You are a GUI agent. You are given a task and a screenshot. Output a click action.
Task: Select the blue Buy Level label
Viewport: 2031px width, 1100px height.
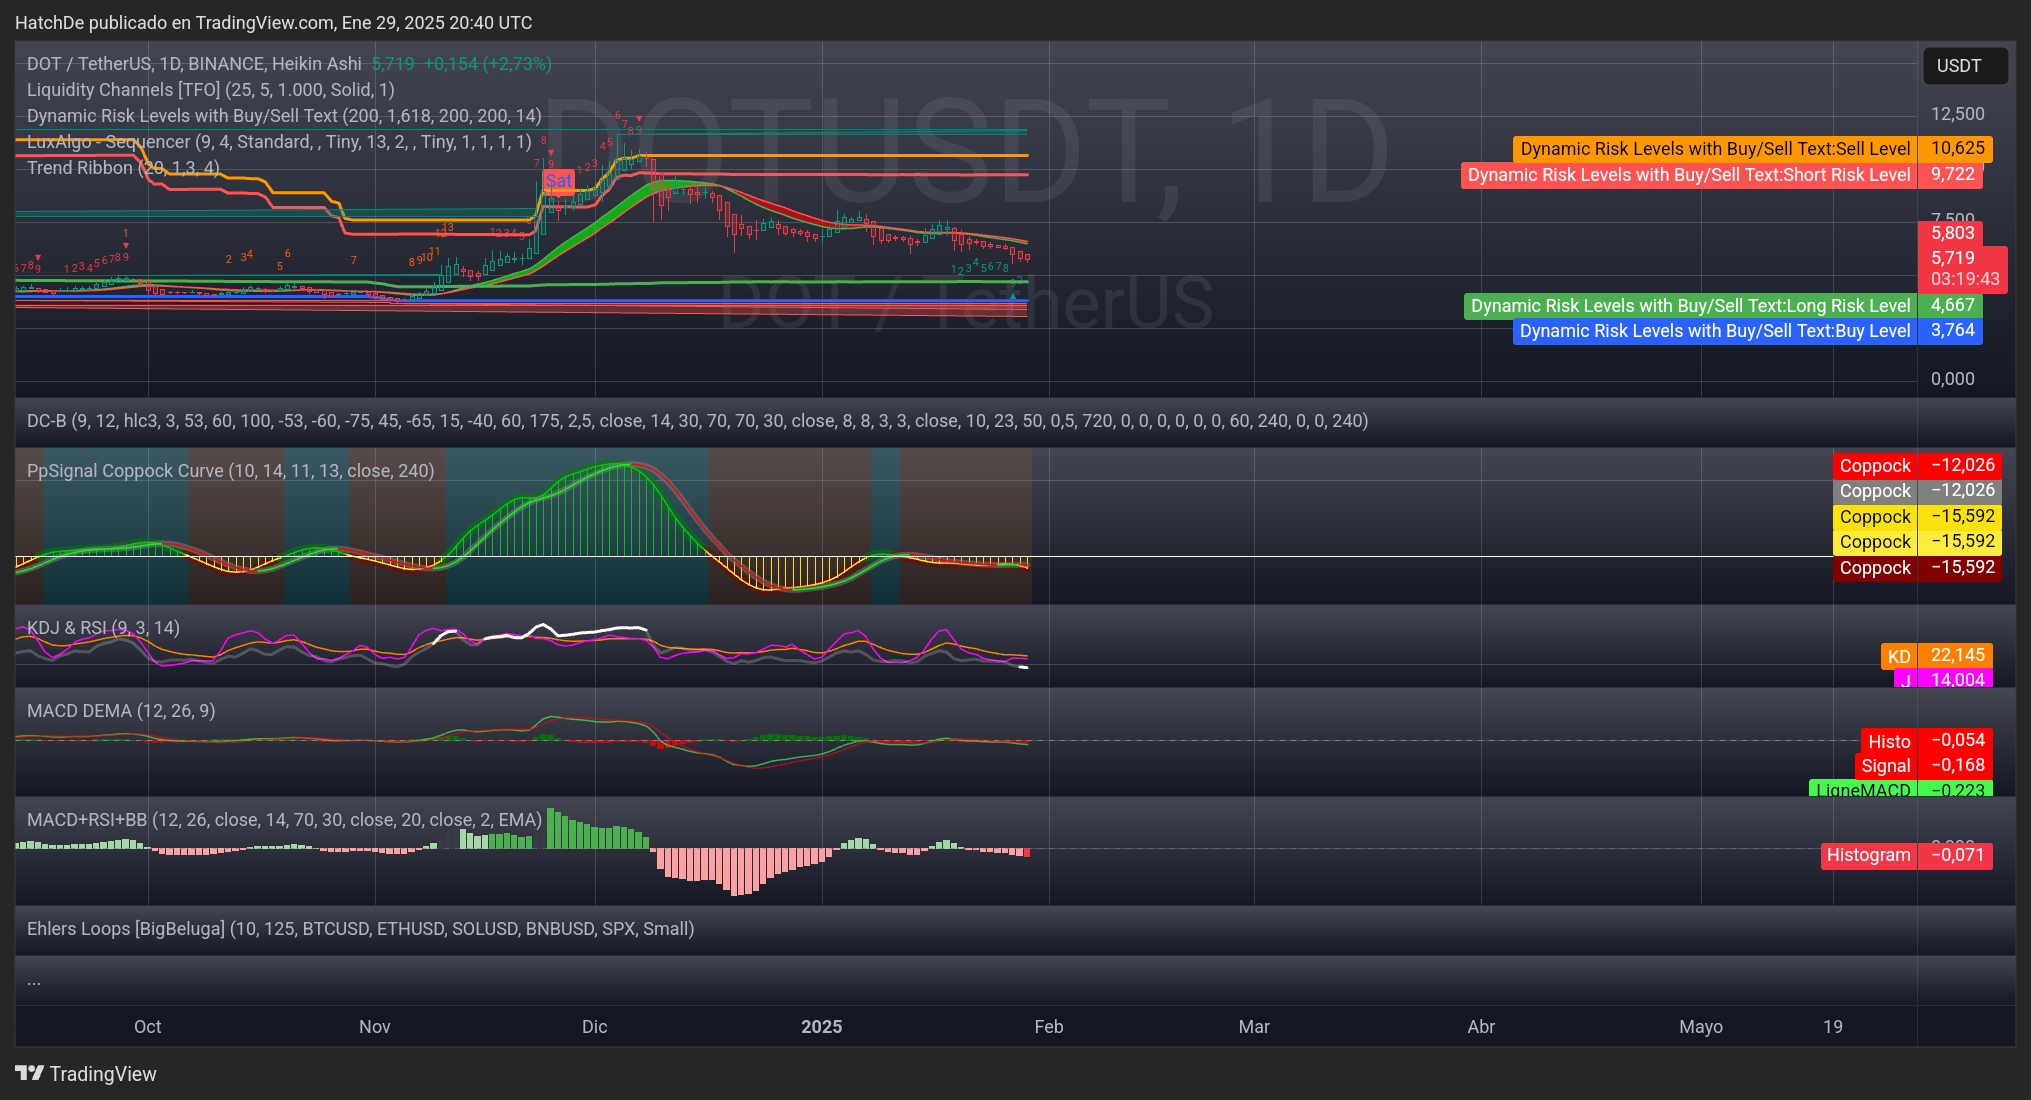(1714, 331)
